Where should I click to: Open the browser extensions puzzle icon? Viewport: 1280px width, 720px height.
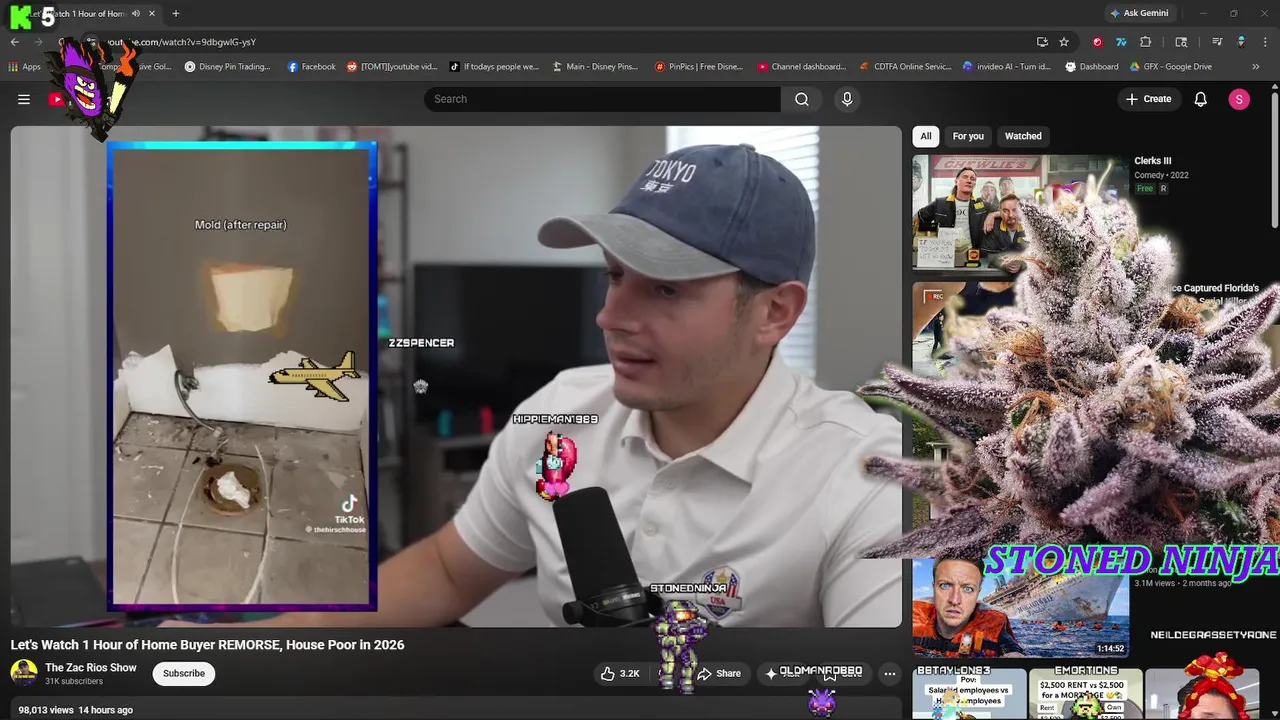coord(1146,42)
